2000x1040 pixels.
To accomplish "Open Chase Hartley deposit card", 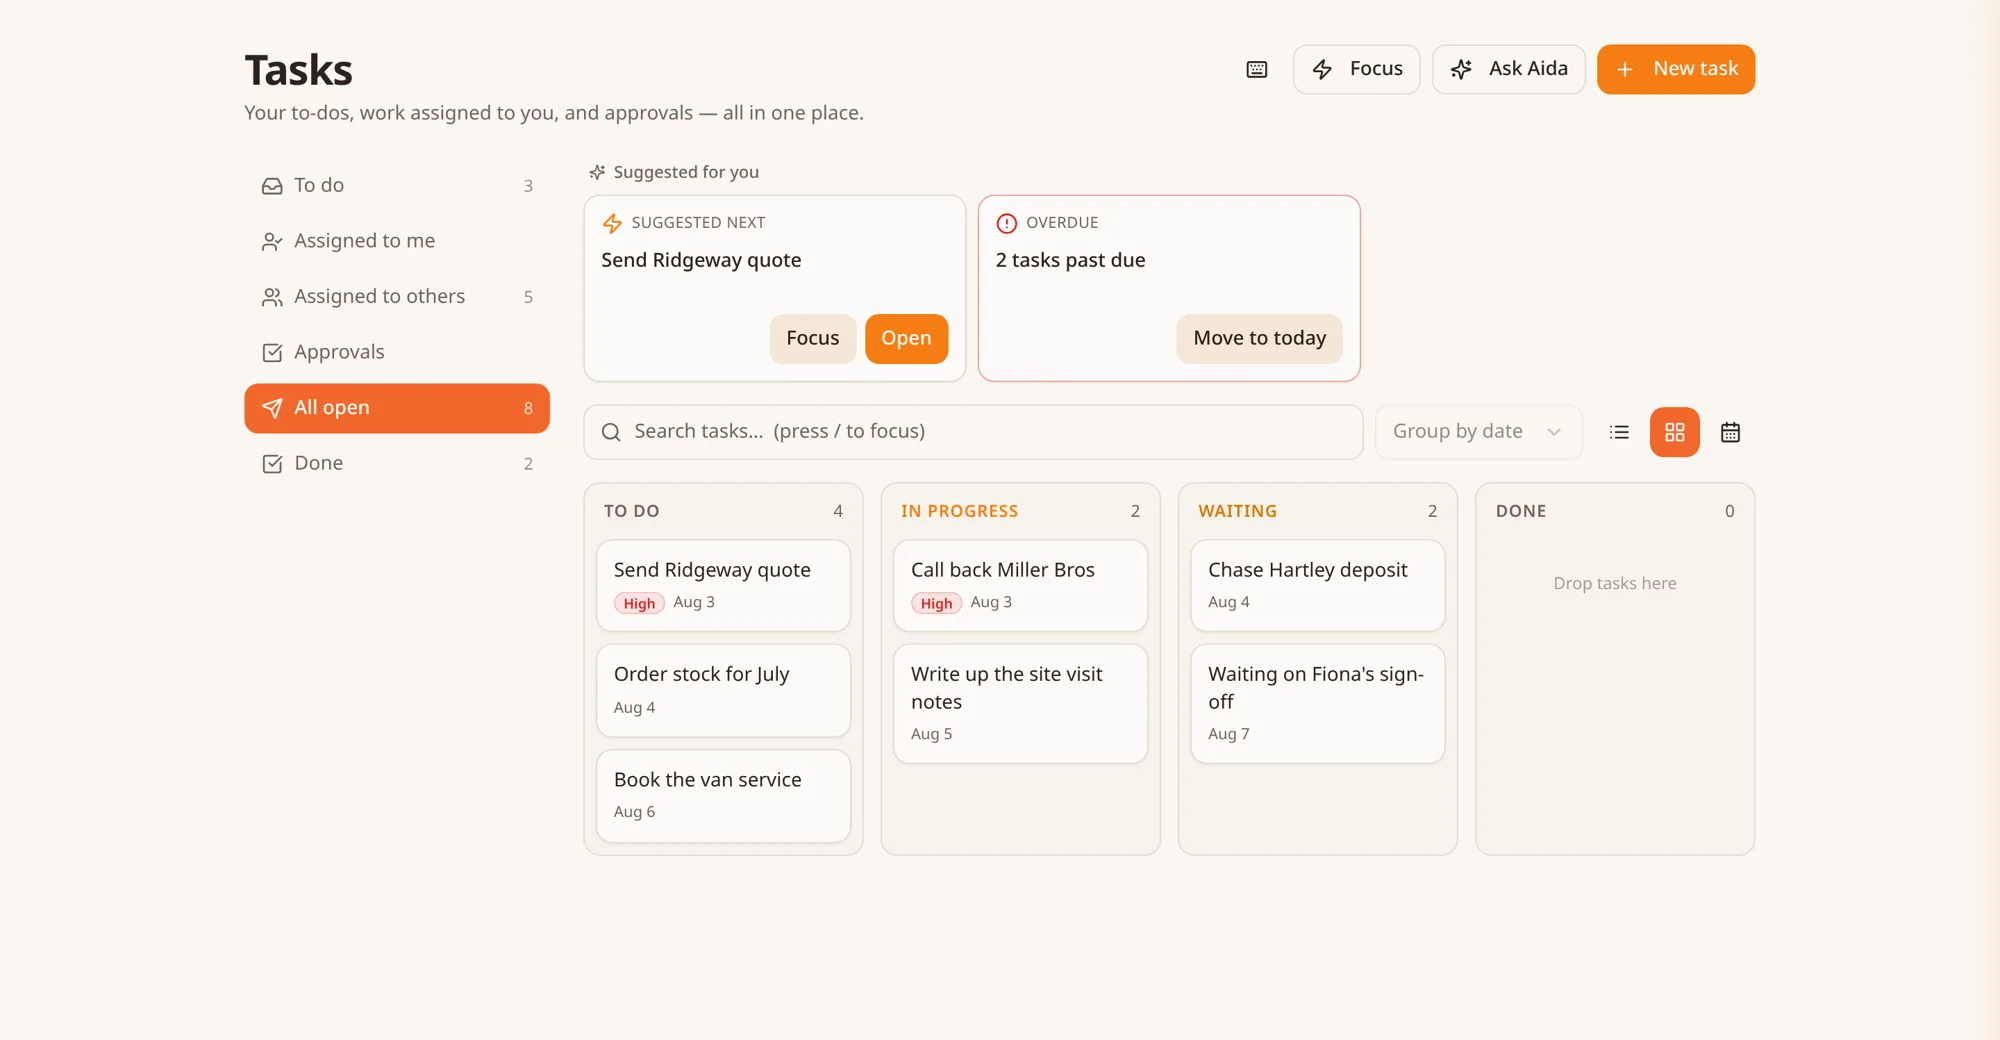I will click(x=1317, y=585).
